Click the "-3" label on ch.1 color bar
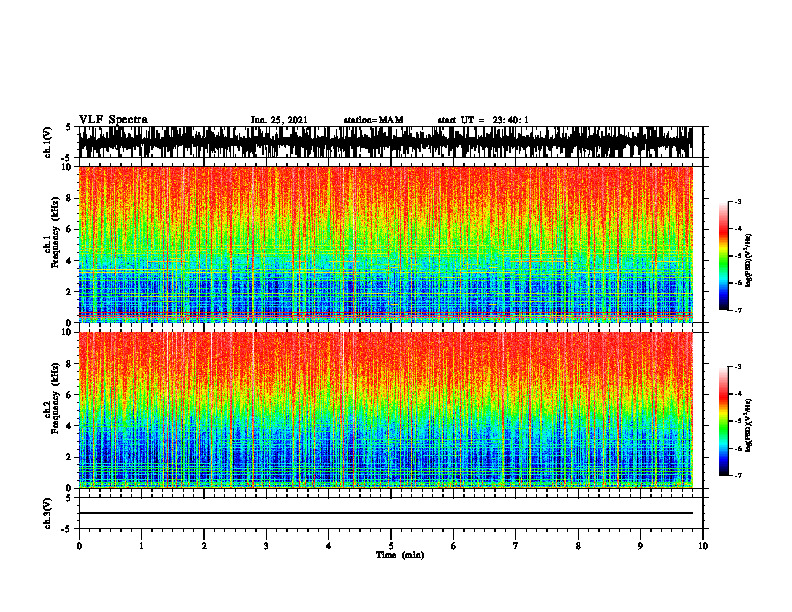The height and width of the screenshot is (612, 792). click(738, 201)
